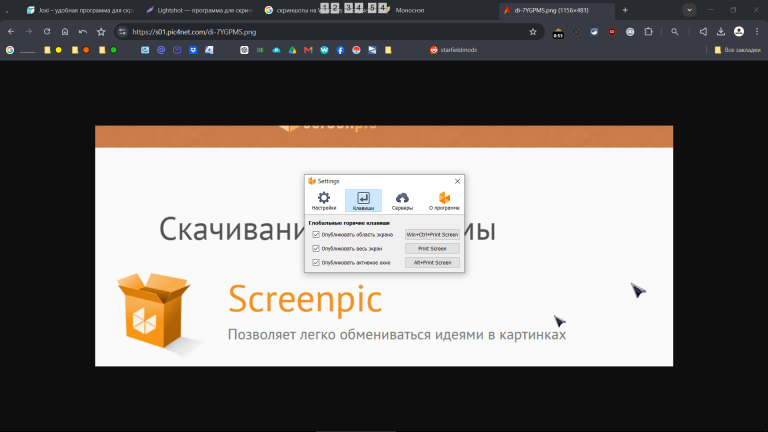Select the Серверы cloud tab in Settings dialog
768x432 pixels.
click(x=402, y=201)
